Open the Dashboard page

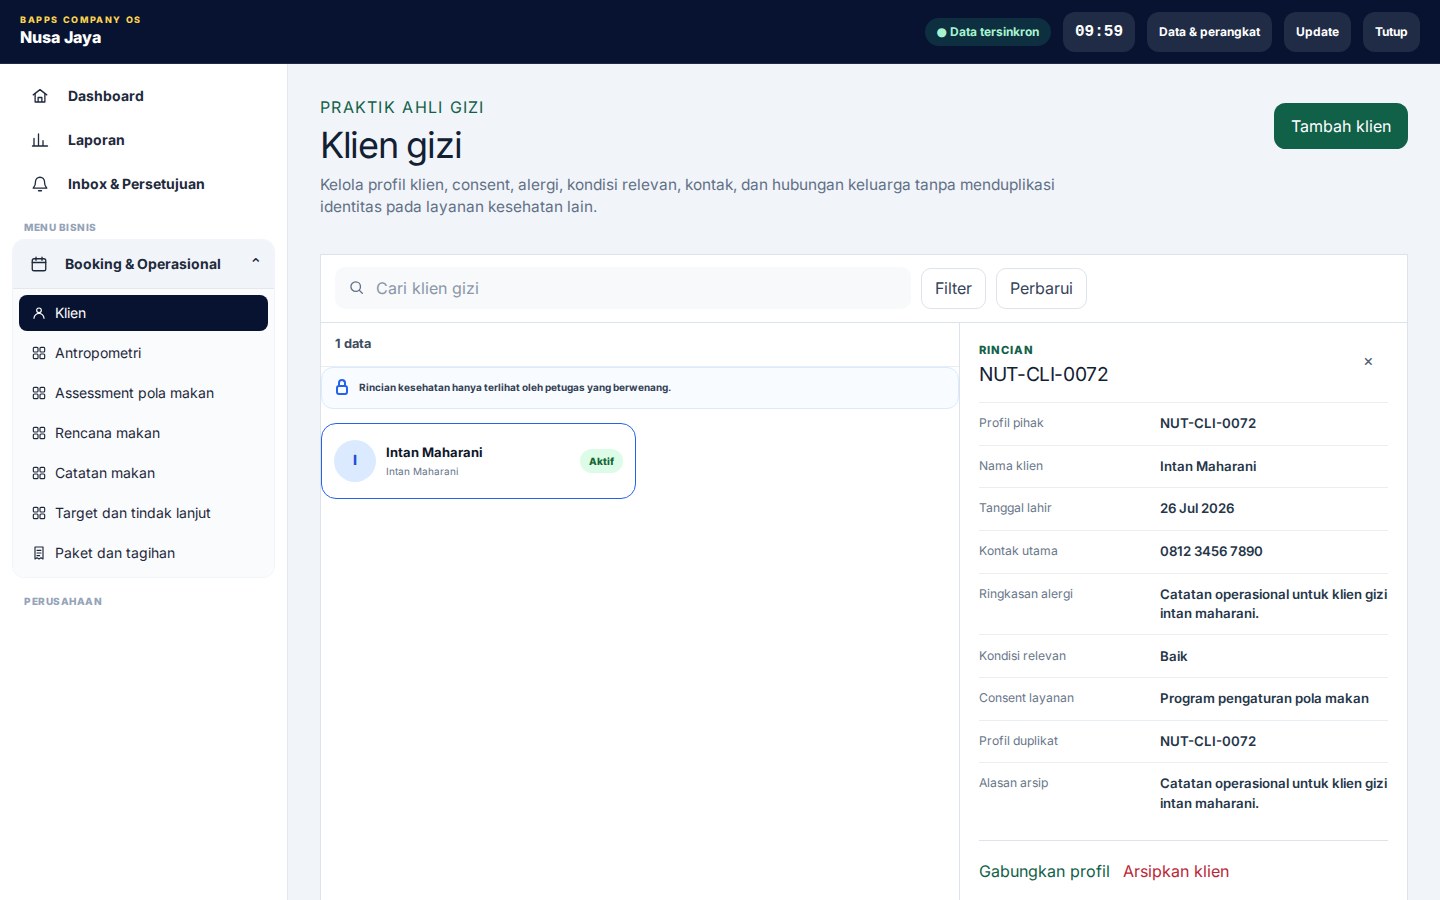click(x=143, y=96)
